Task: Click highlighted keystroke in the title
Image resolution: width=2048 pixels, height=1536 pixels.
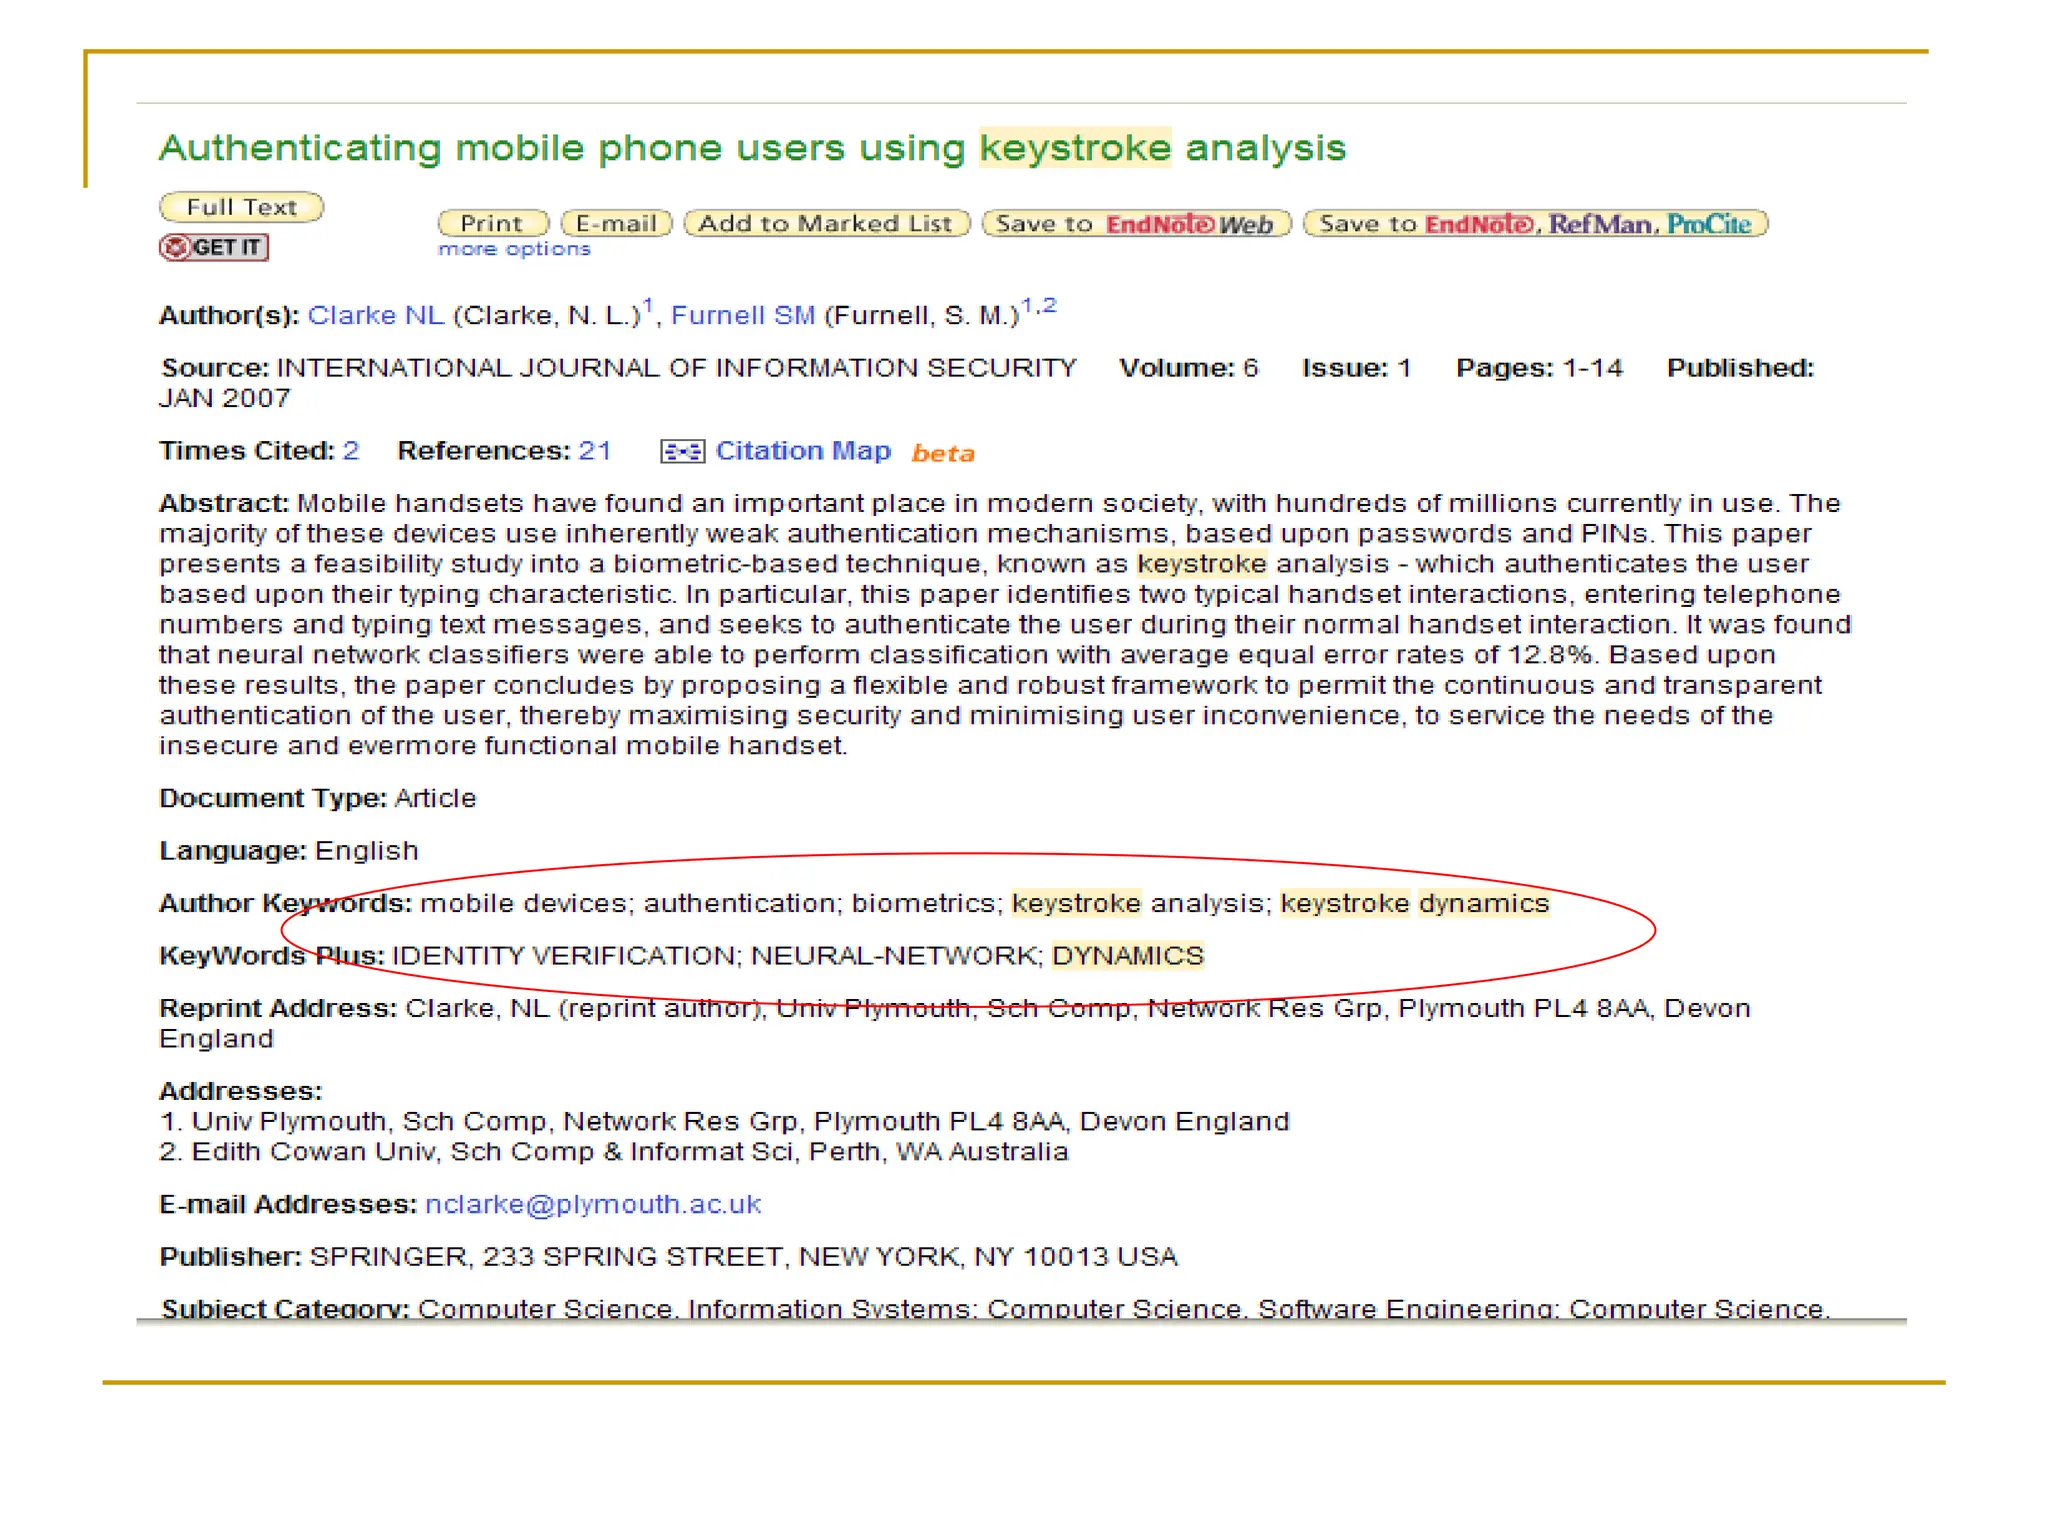Action: (x=1075, y=148)
